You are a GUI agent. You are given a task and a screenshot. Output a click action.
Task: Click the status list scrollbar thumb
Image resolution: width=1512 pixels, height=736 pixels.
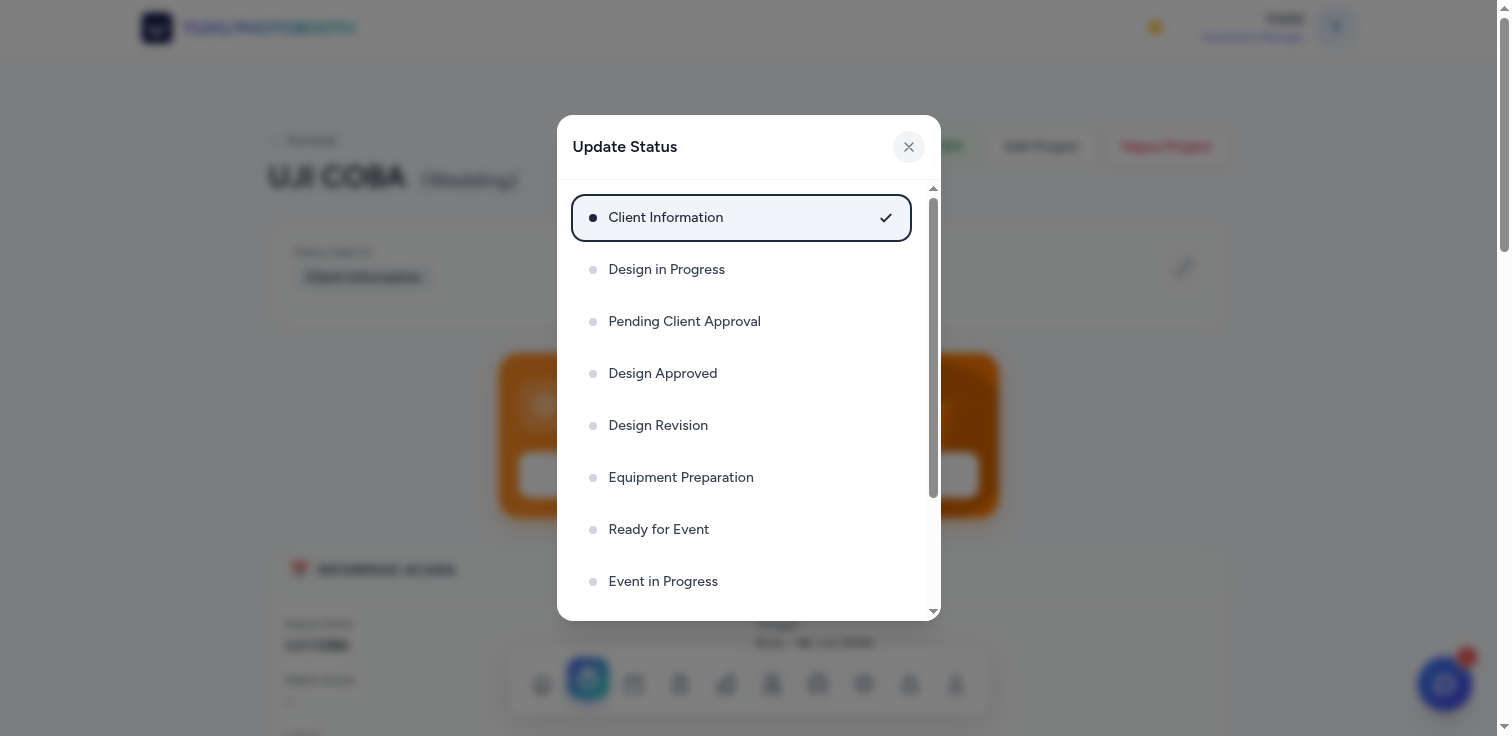(x=933, y=347)
